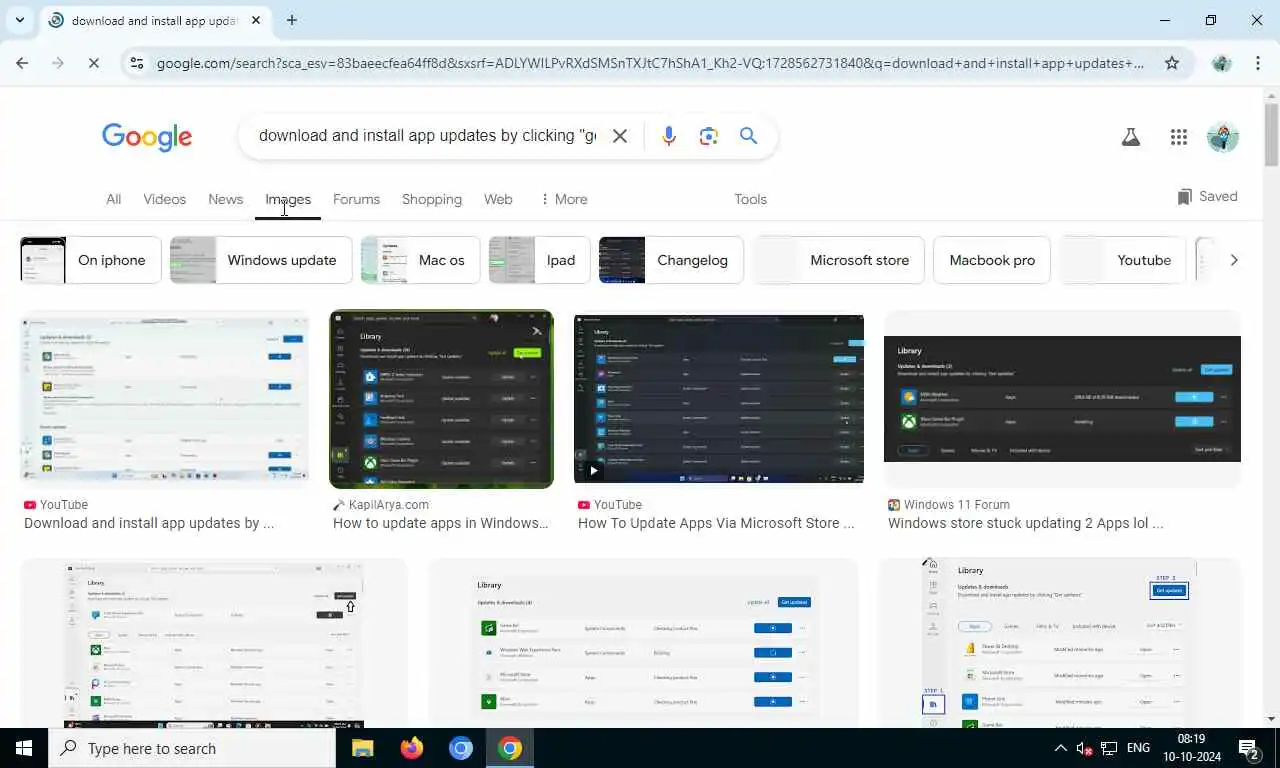Stop loading the page

[x=93, y=63]
